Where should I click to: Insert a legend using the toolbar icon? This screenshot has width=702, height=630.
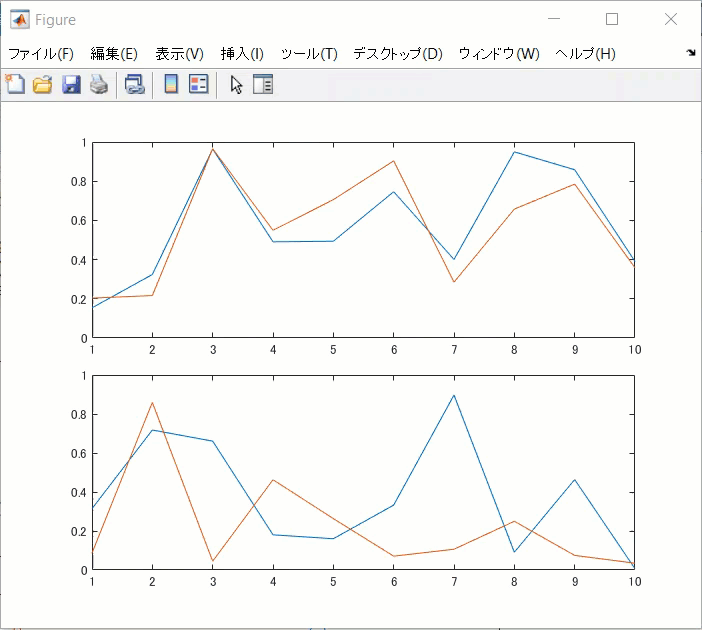click(x=198, y=85)
